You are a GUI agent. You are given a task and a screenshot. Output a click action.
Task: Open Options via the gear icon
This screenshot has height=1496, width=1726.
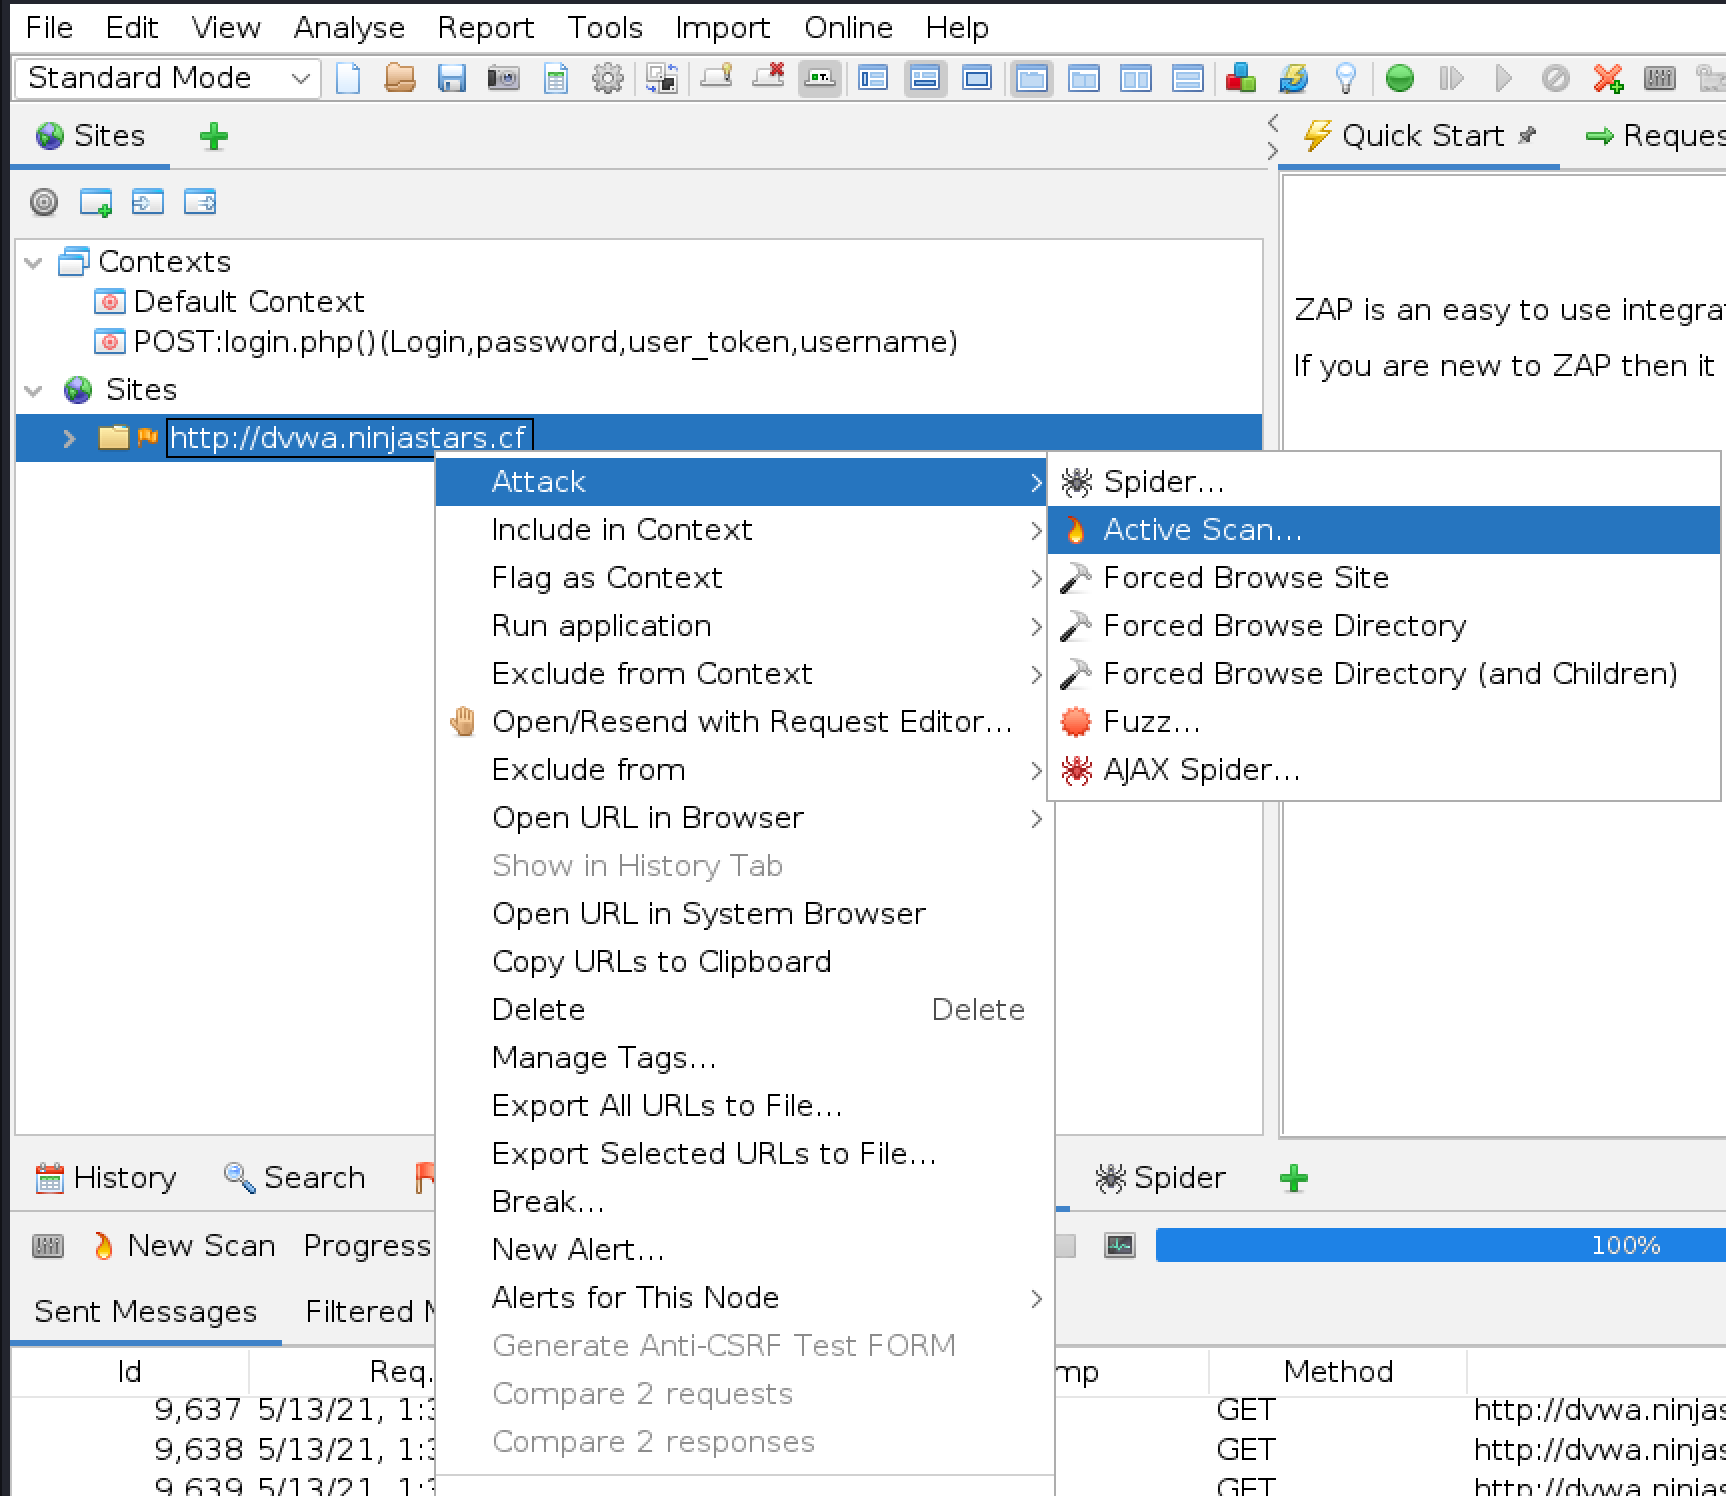[607, 78]
